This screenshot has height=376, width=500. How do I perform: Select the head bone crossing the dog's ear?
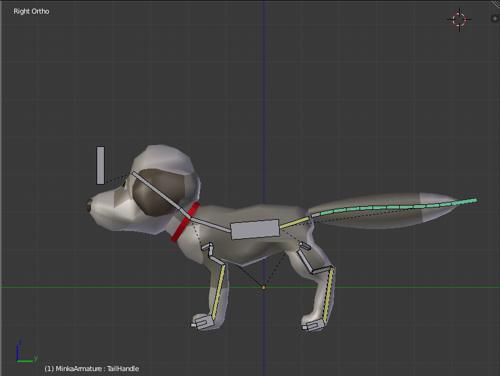[x=155, y=191]
